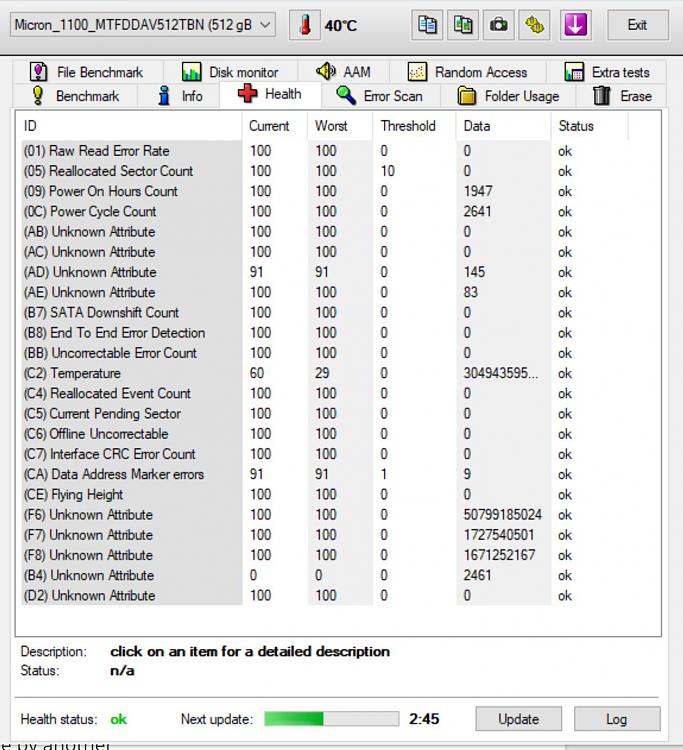
Task: Select the Health tab
Action: [x=270, y=94]
